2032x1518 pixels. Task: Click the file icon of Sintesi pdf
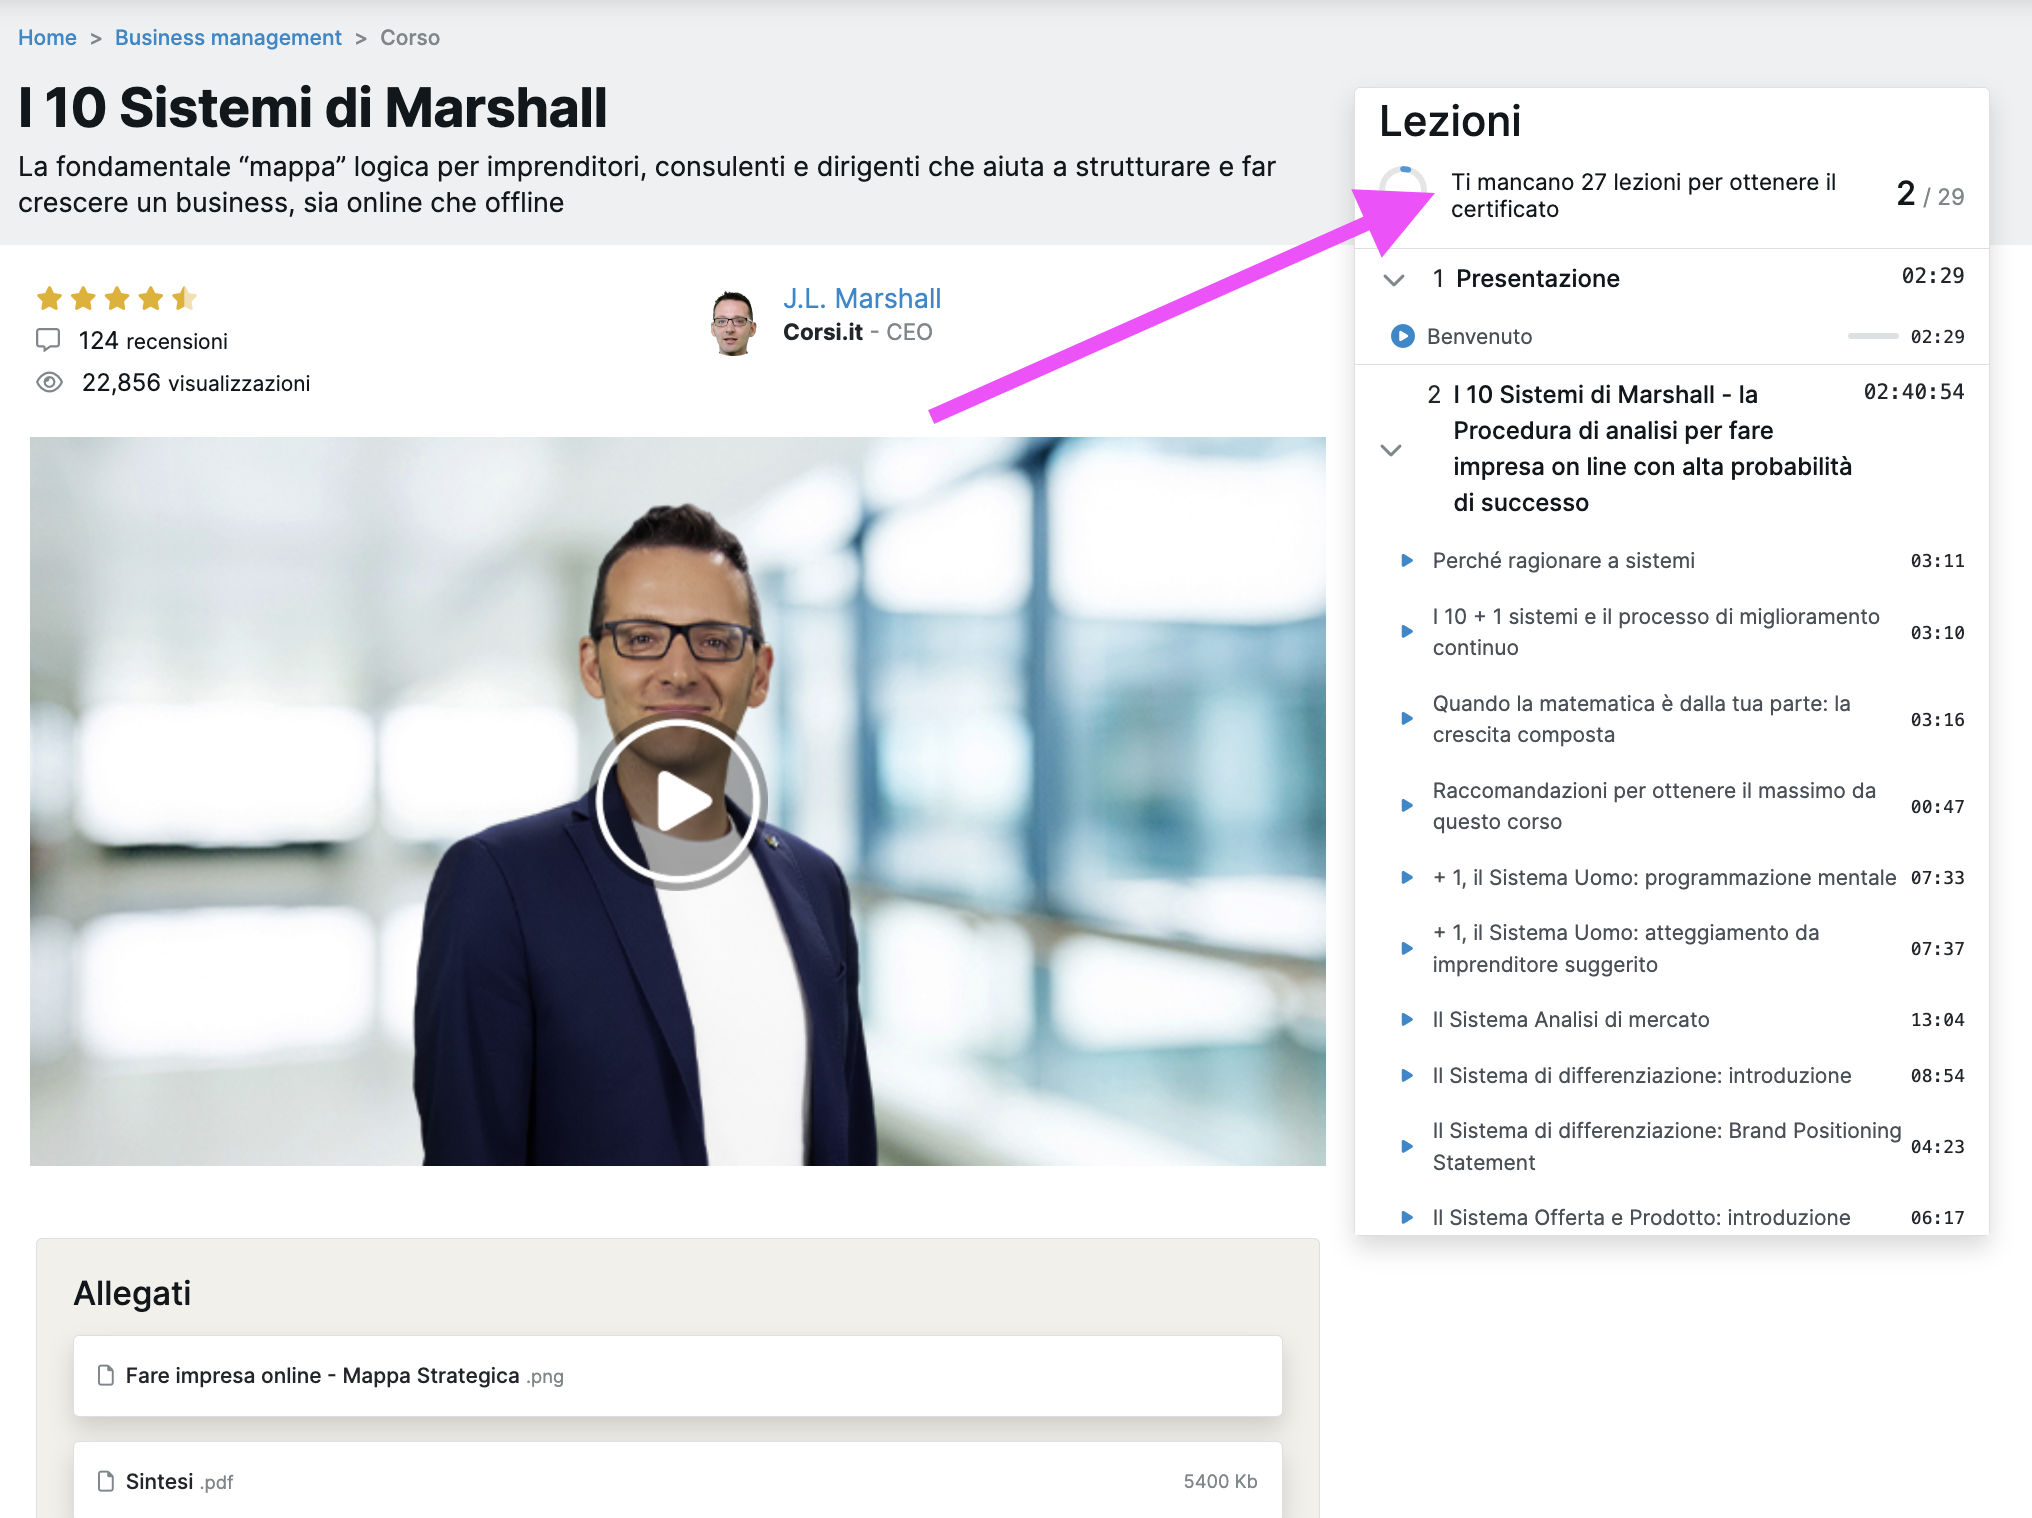tap(105, 1481)
